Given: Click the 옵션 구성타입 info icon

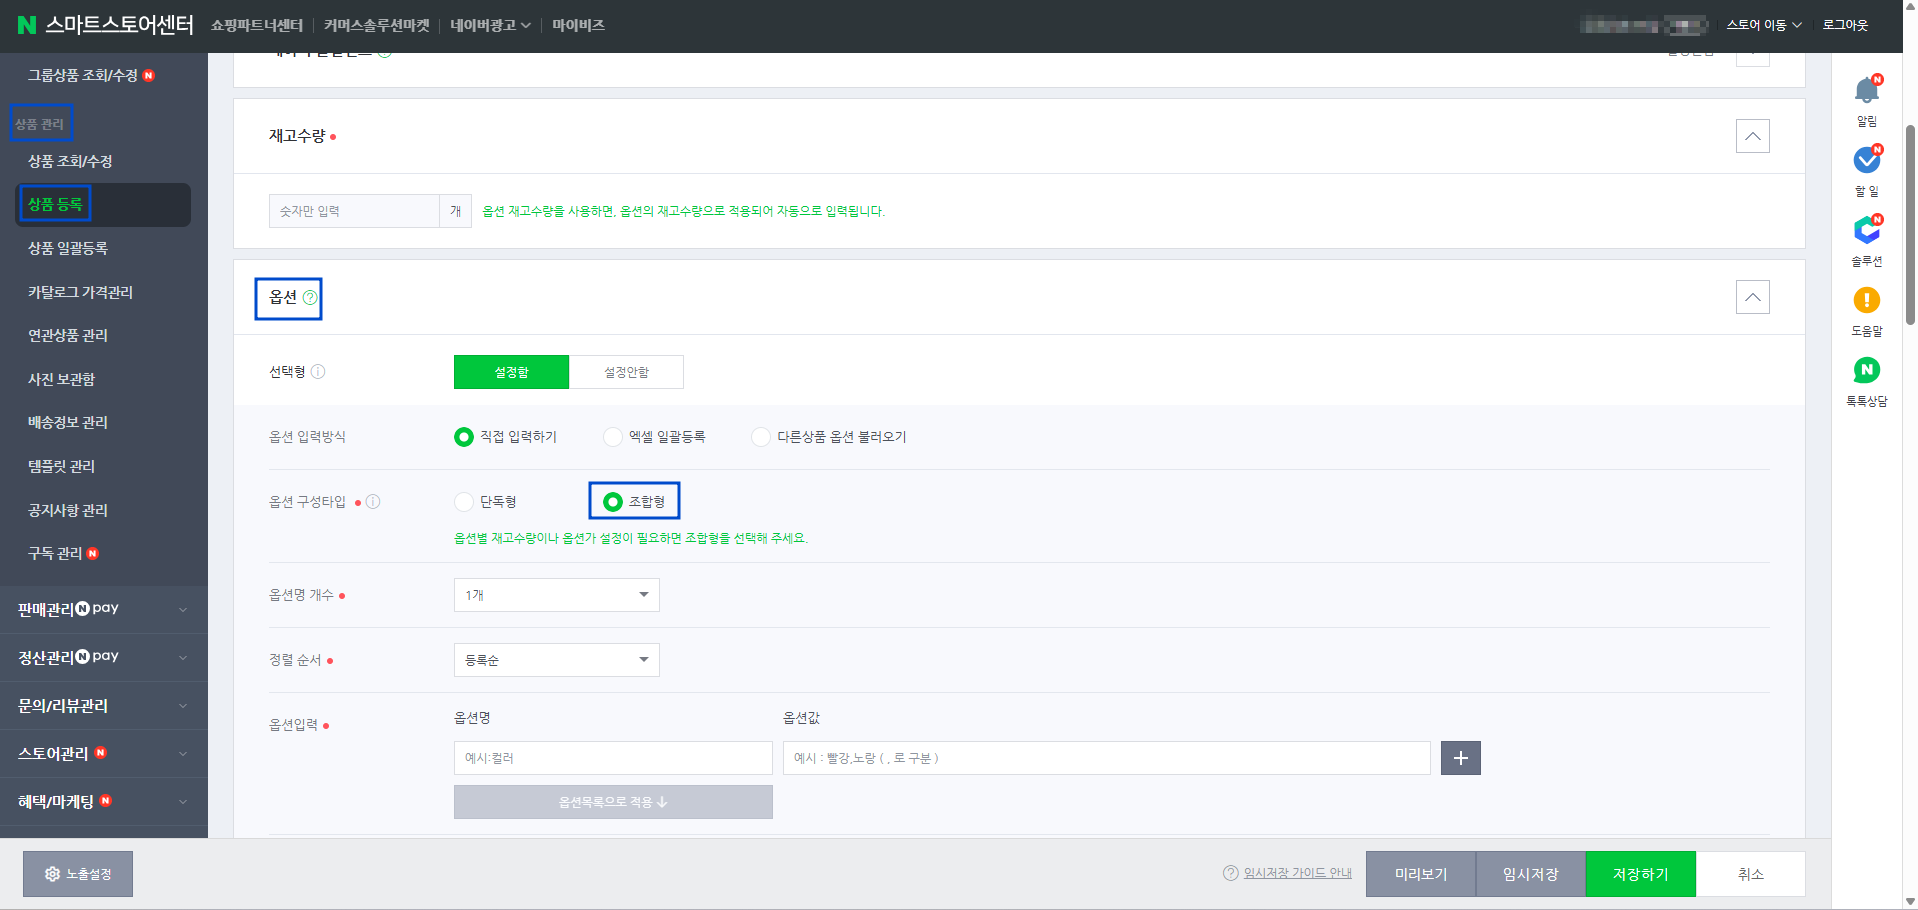Looking at the screenshot, I should [373, 502].
